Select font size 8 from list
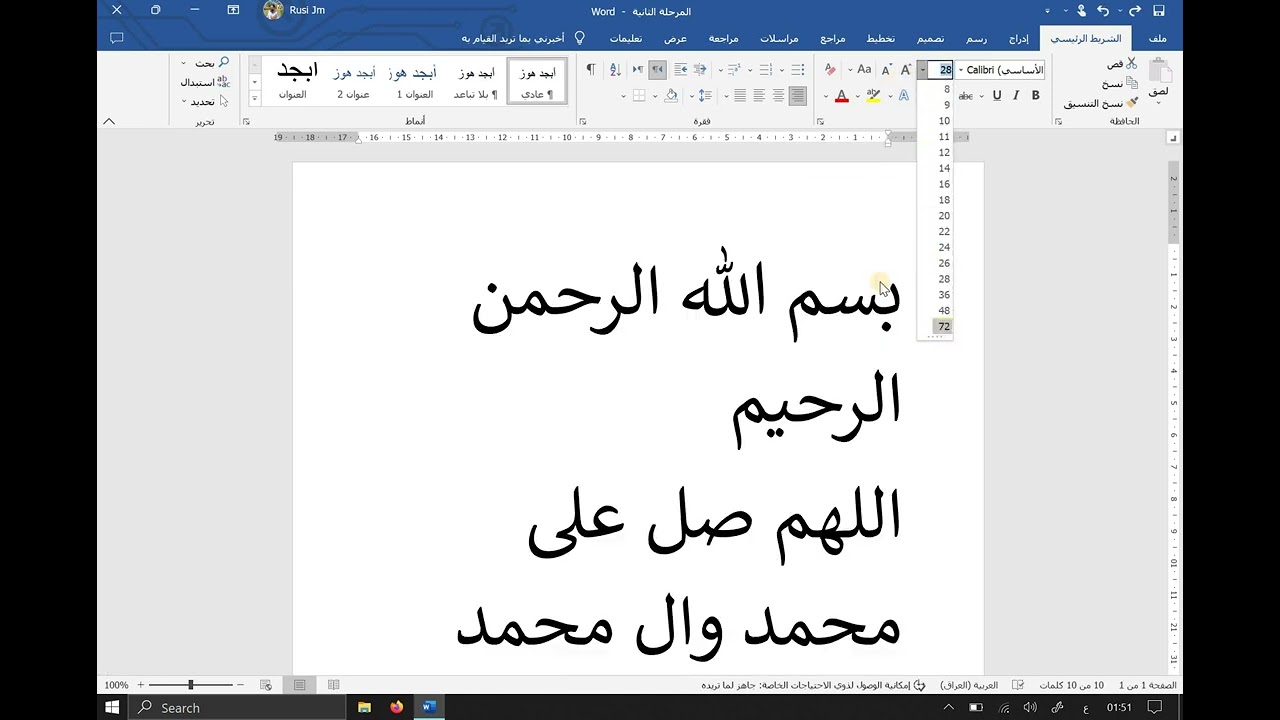The width and height of the screenshot is (1280, 720). (x=936, y=89)
